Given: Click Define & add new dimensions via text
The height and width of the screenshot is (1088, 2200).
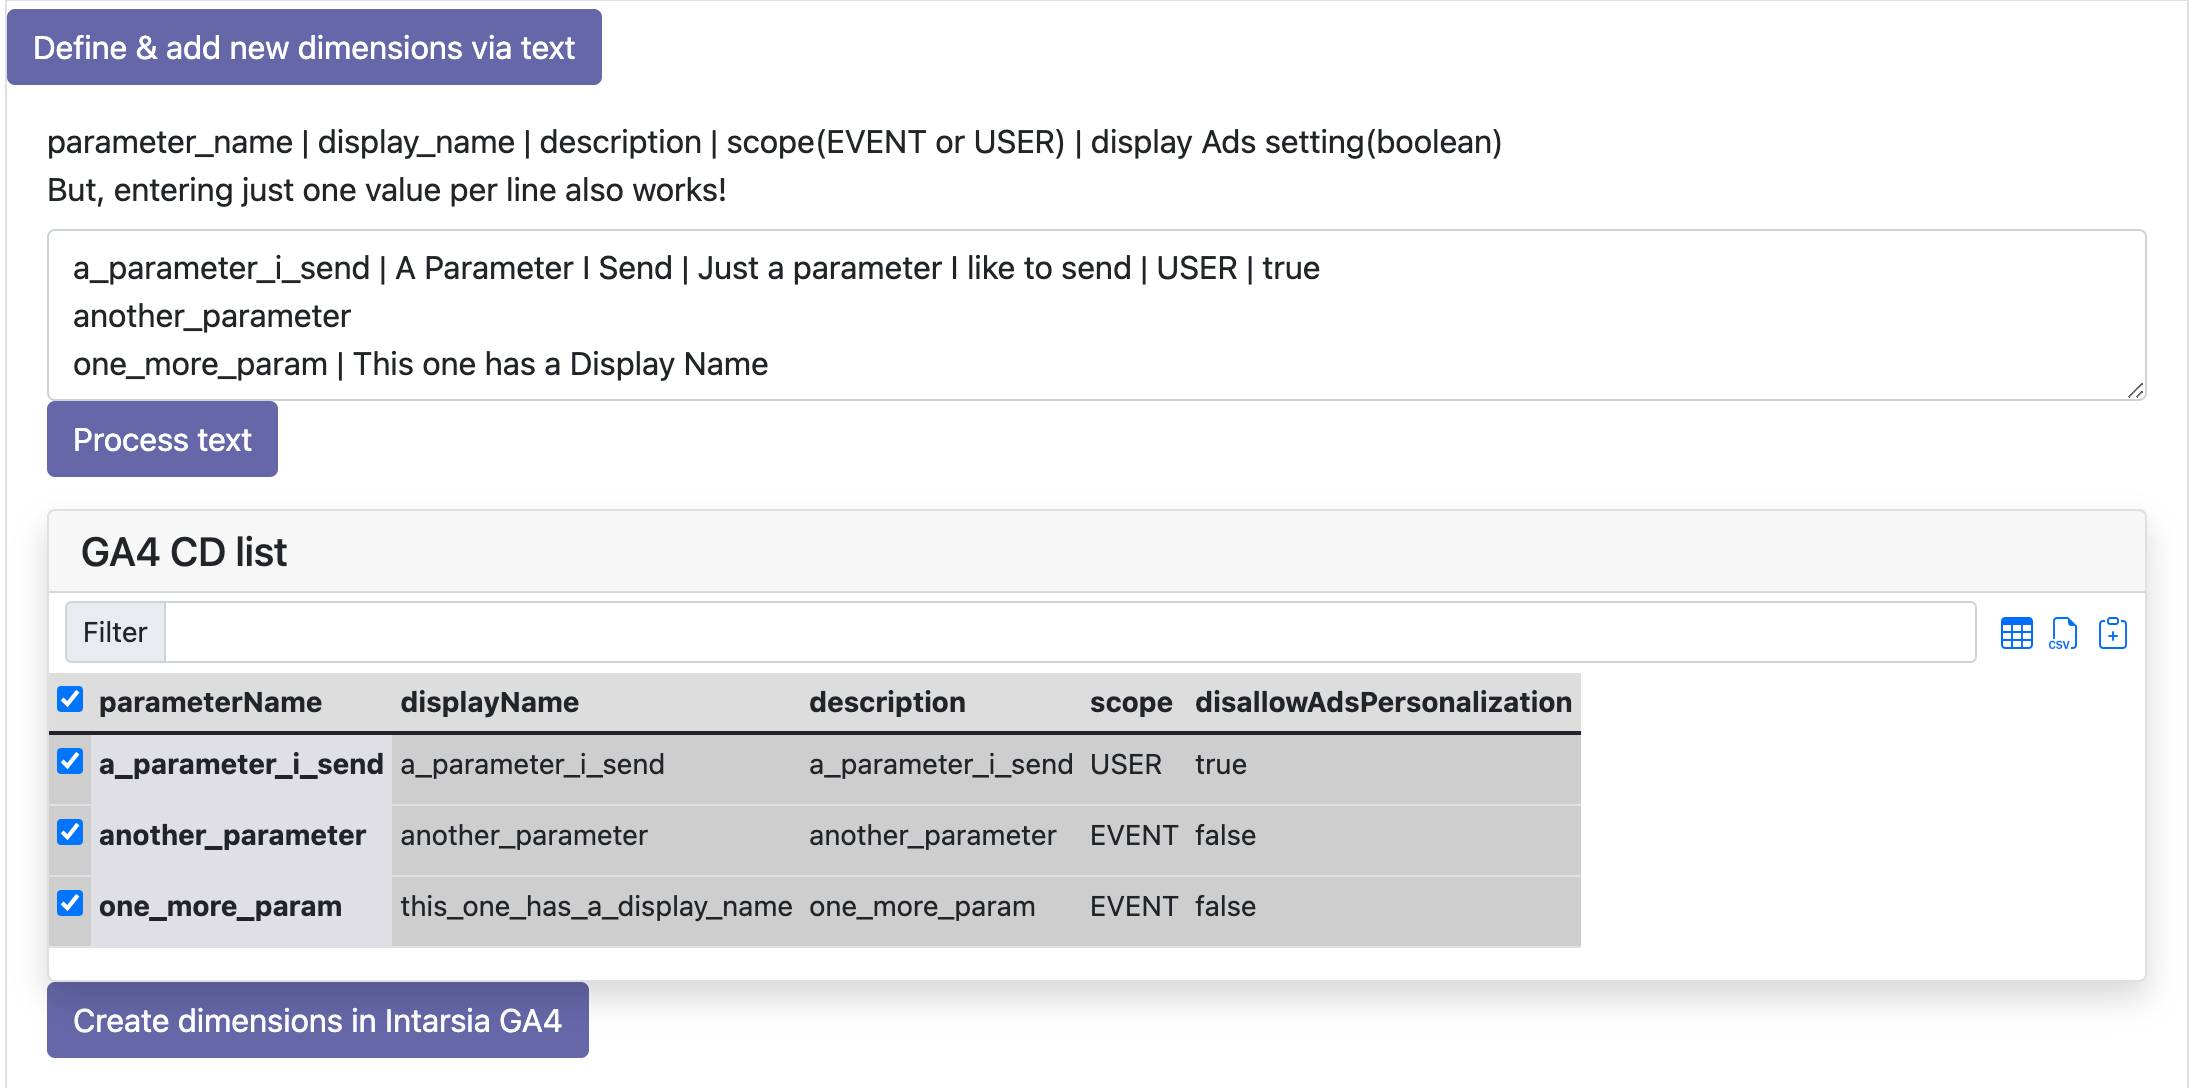Looking at the screenshot, I should point(304,46).
